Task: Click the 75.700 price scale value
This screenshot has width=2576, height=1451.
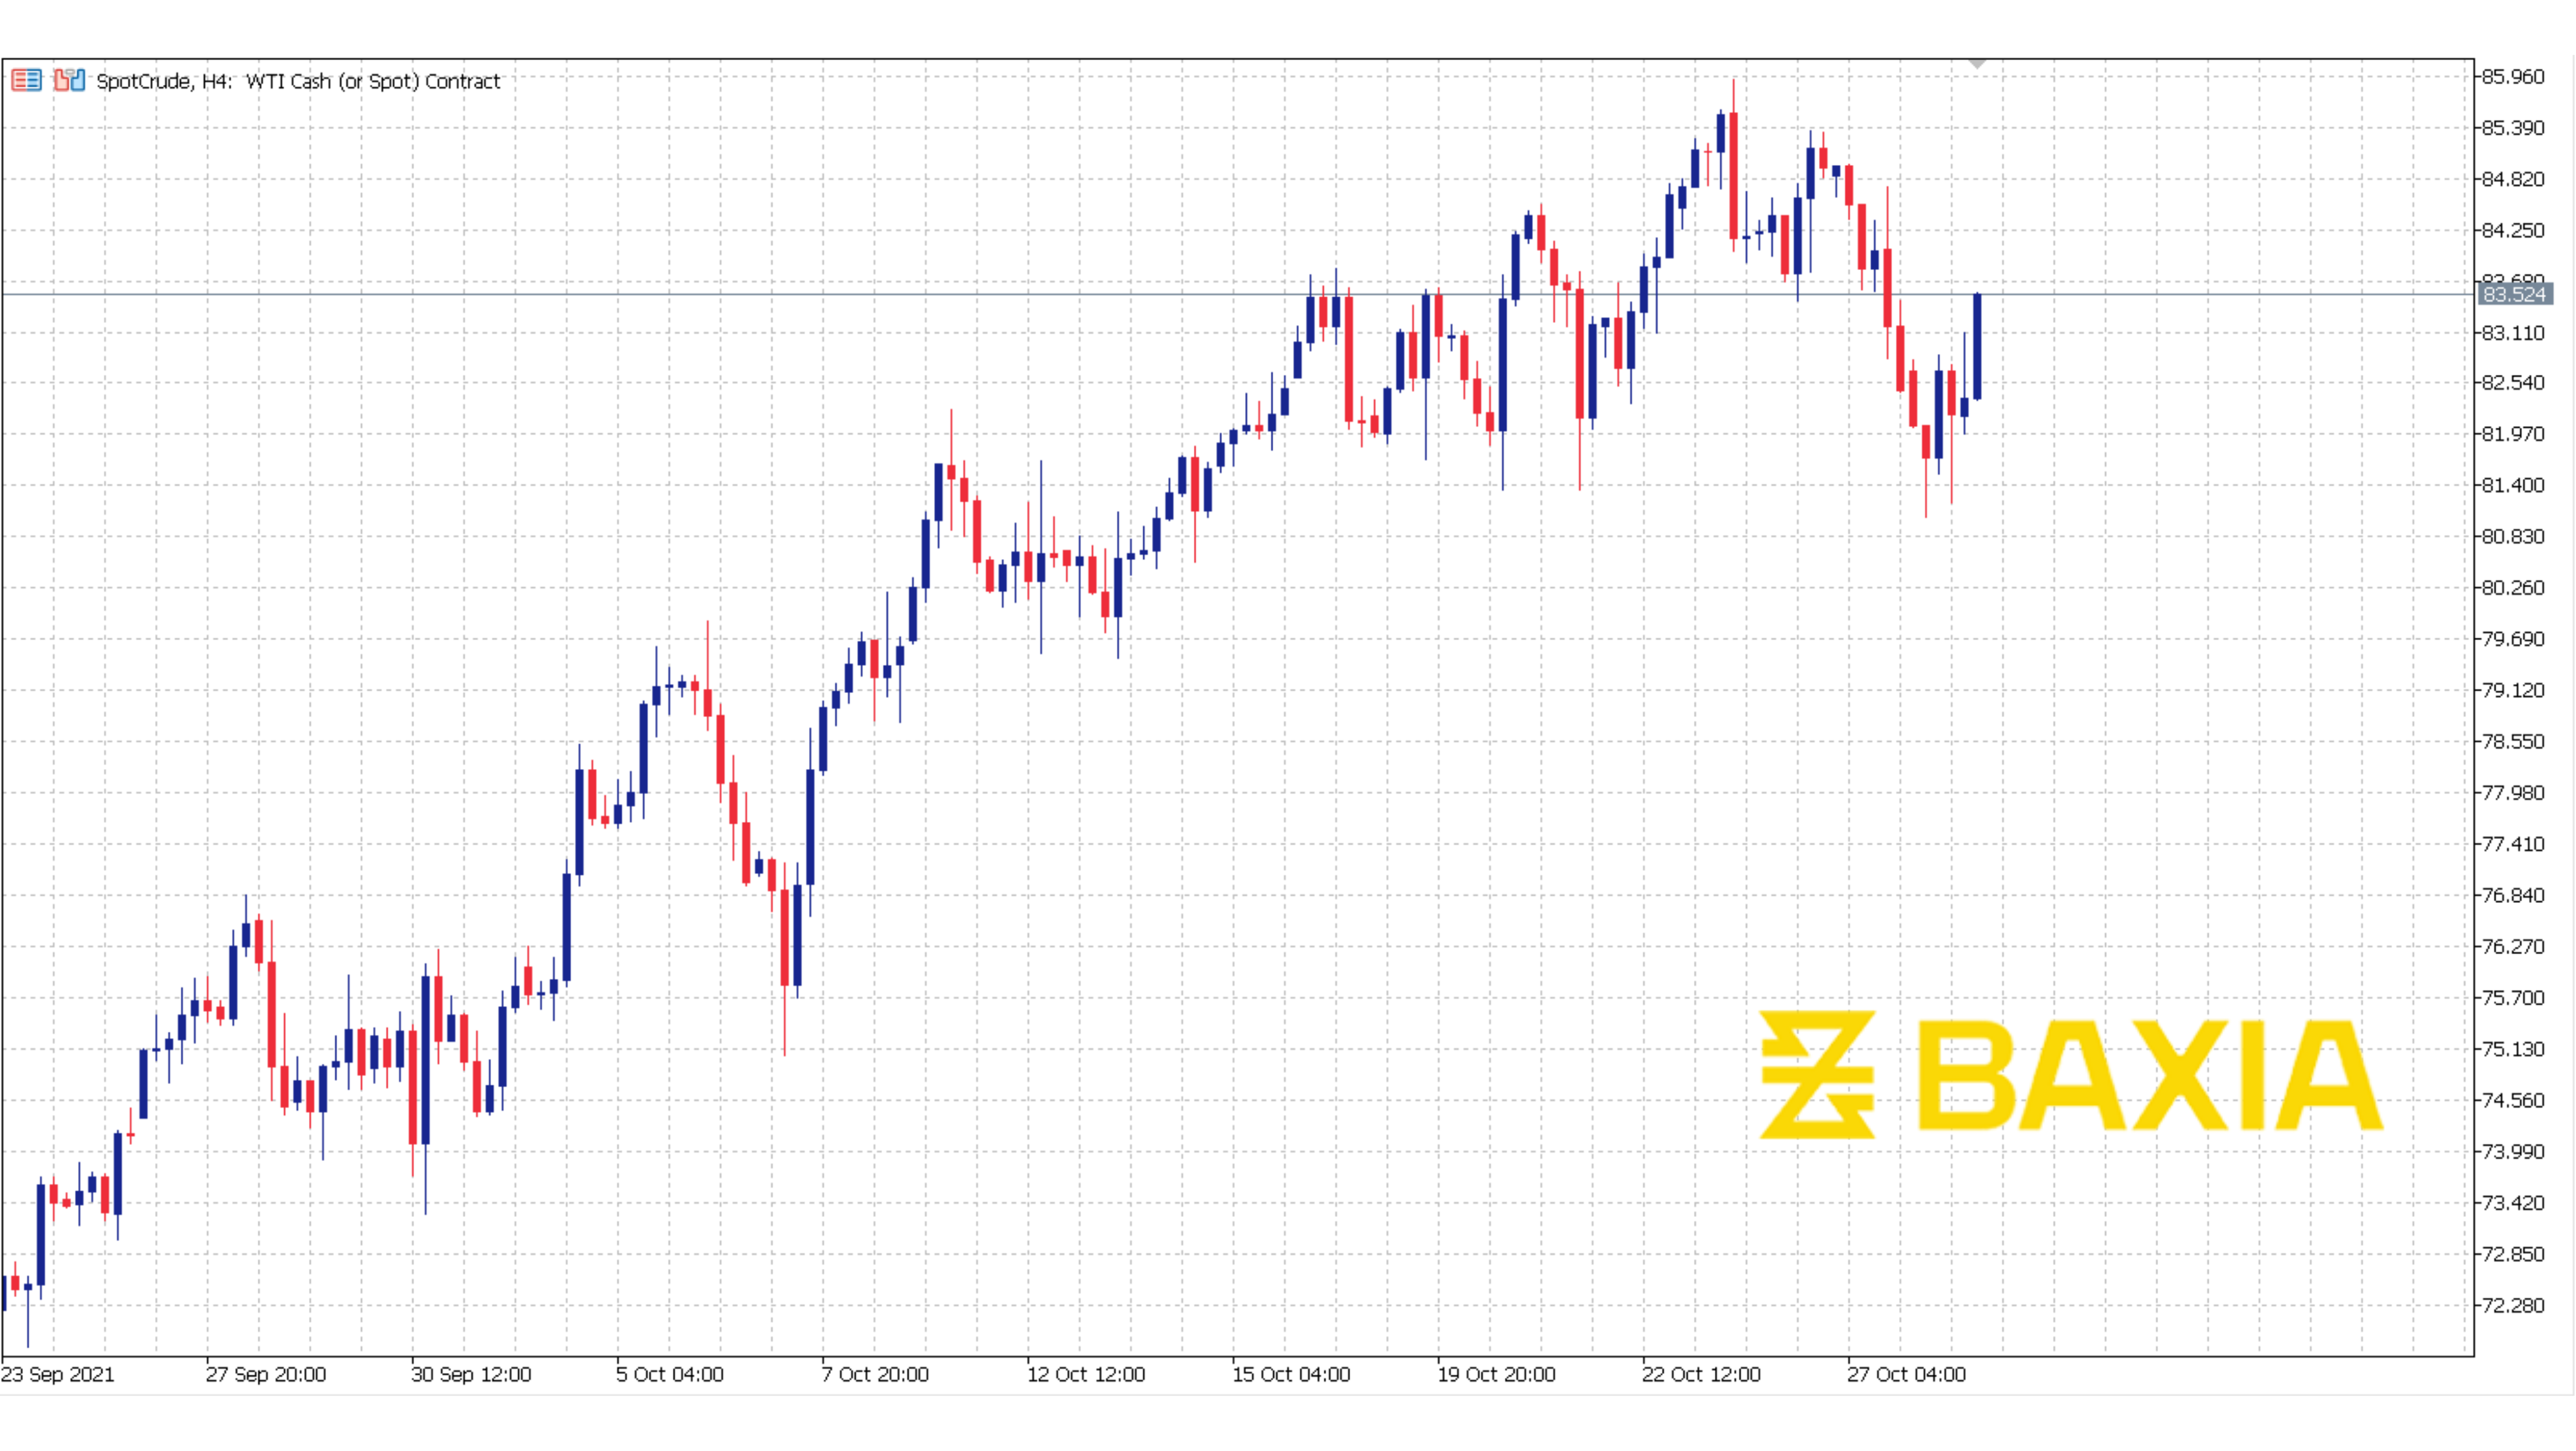Action: (2513, 998)
